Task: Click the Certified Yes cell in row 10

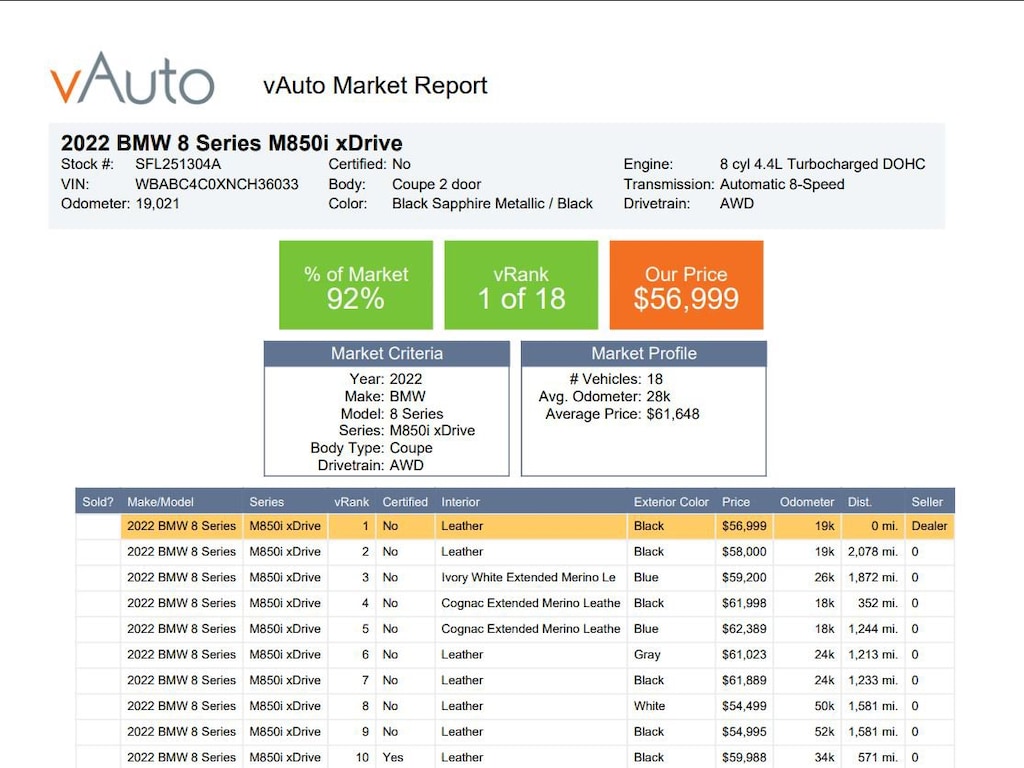Action: click(x=393, y=757)
